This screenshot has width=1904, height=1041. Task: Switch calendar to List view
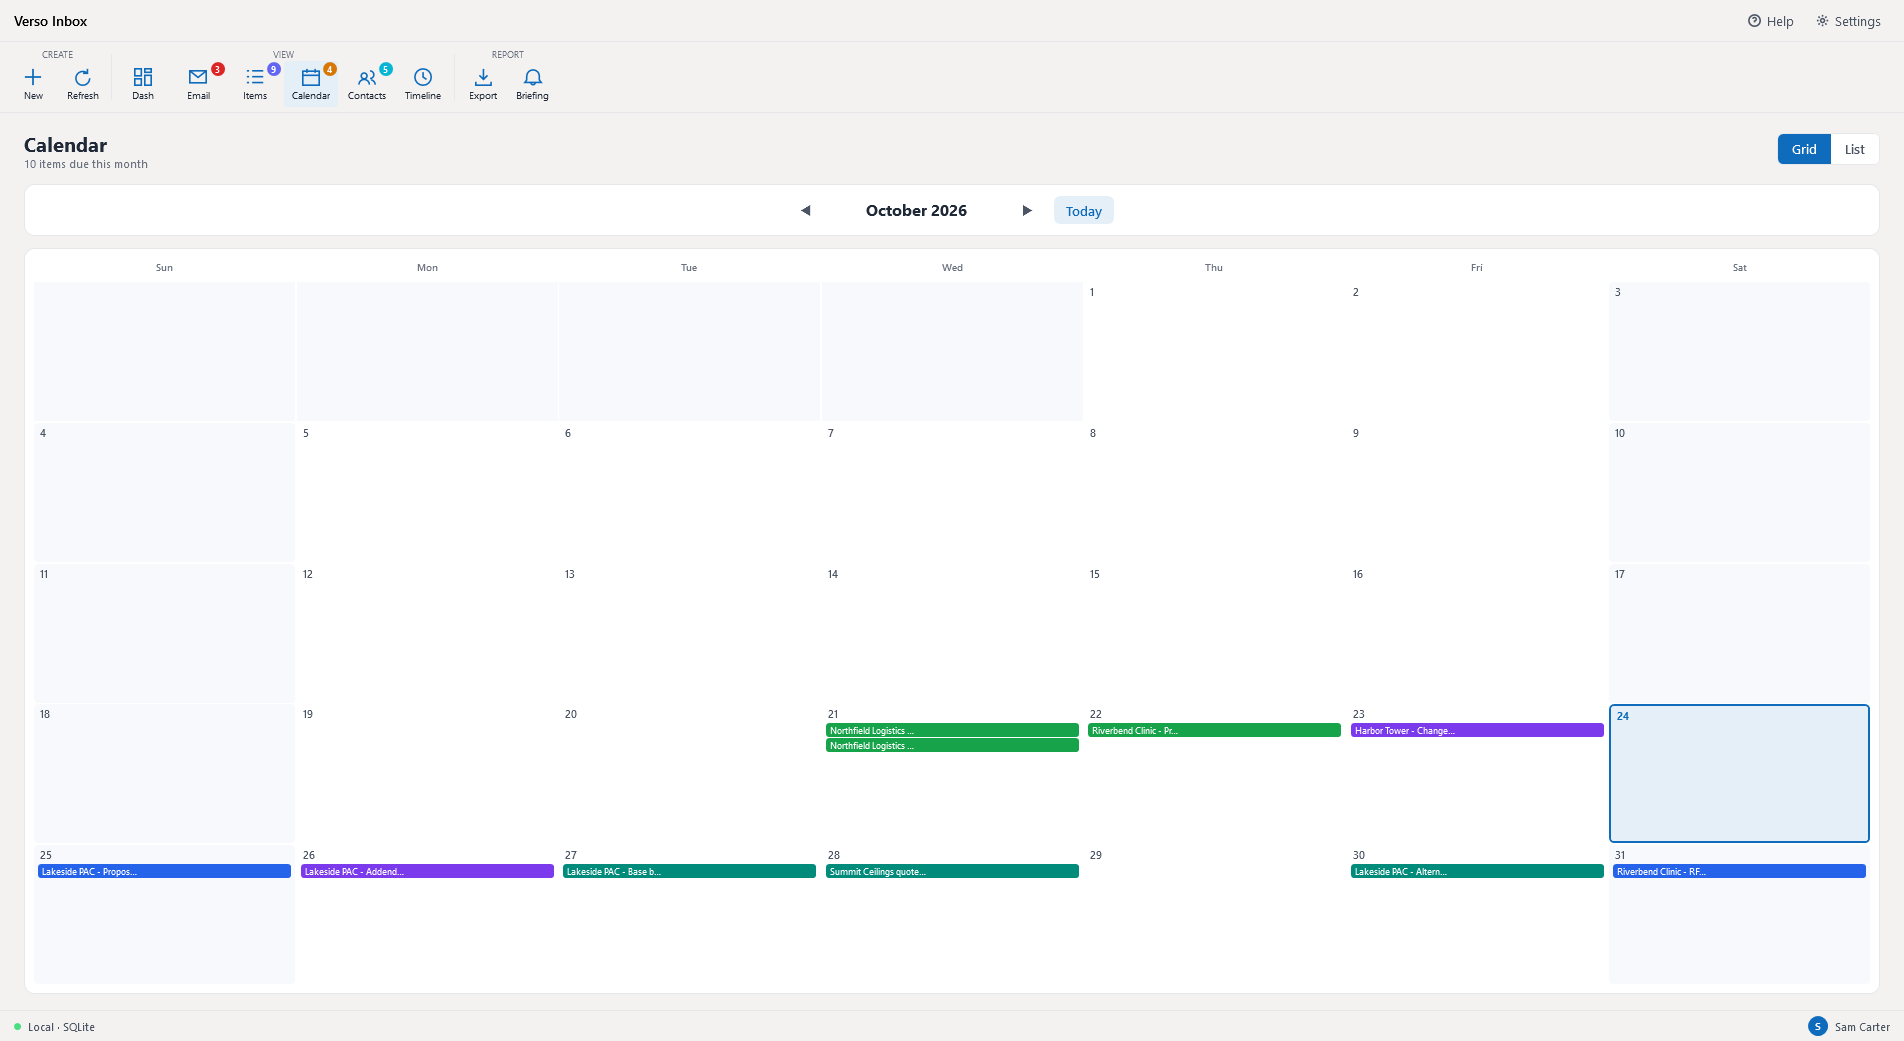(x=1854, y=149)
